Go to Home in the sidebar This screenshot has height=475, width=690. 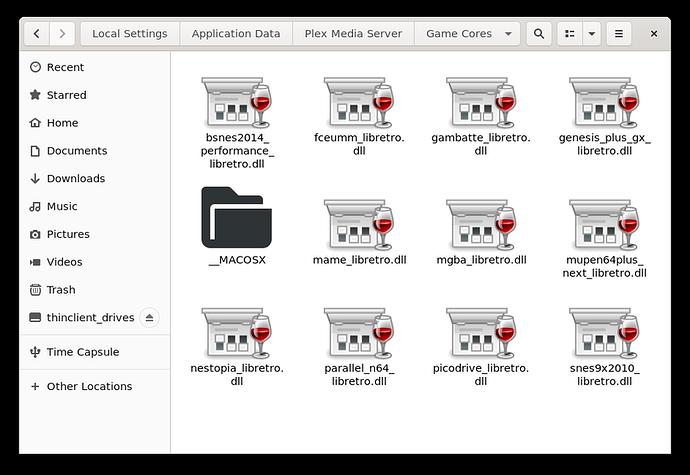click(x=95, y=123)
